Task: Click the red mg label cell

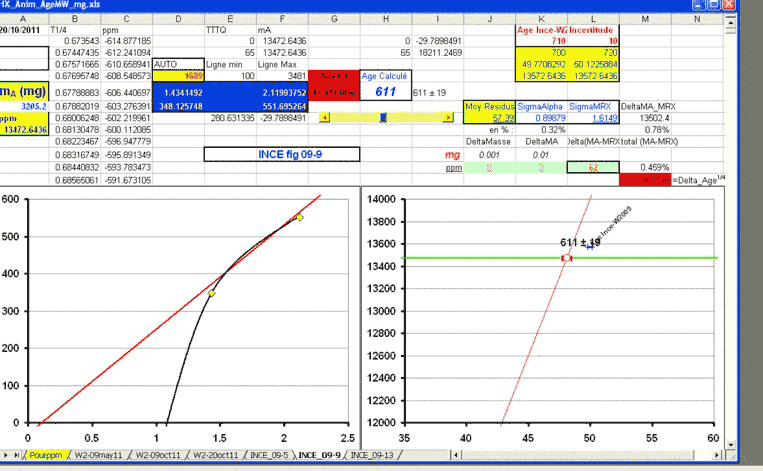Action: click(x=437, y=155)
